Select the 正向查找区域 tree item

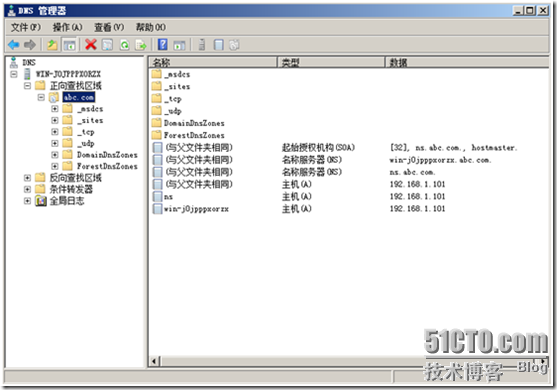[x=76, y=86]
